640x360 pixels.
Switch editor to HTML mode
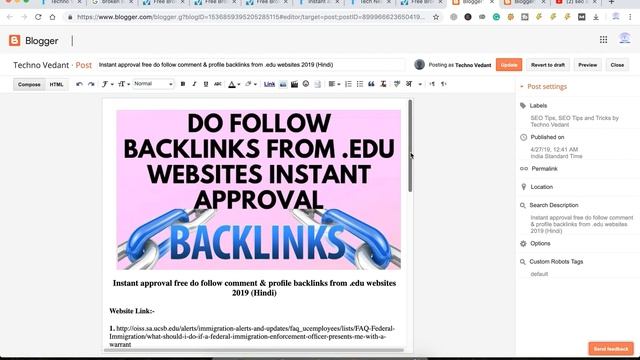tap(56, 84)
